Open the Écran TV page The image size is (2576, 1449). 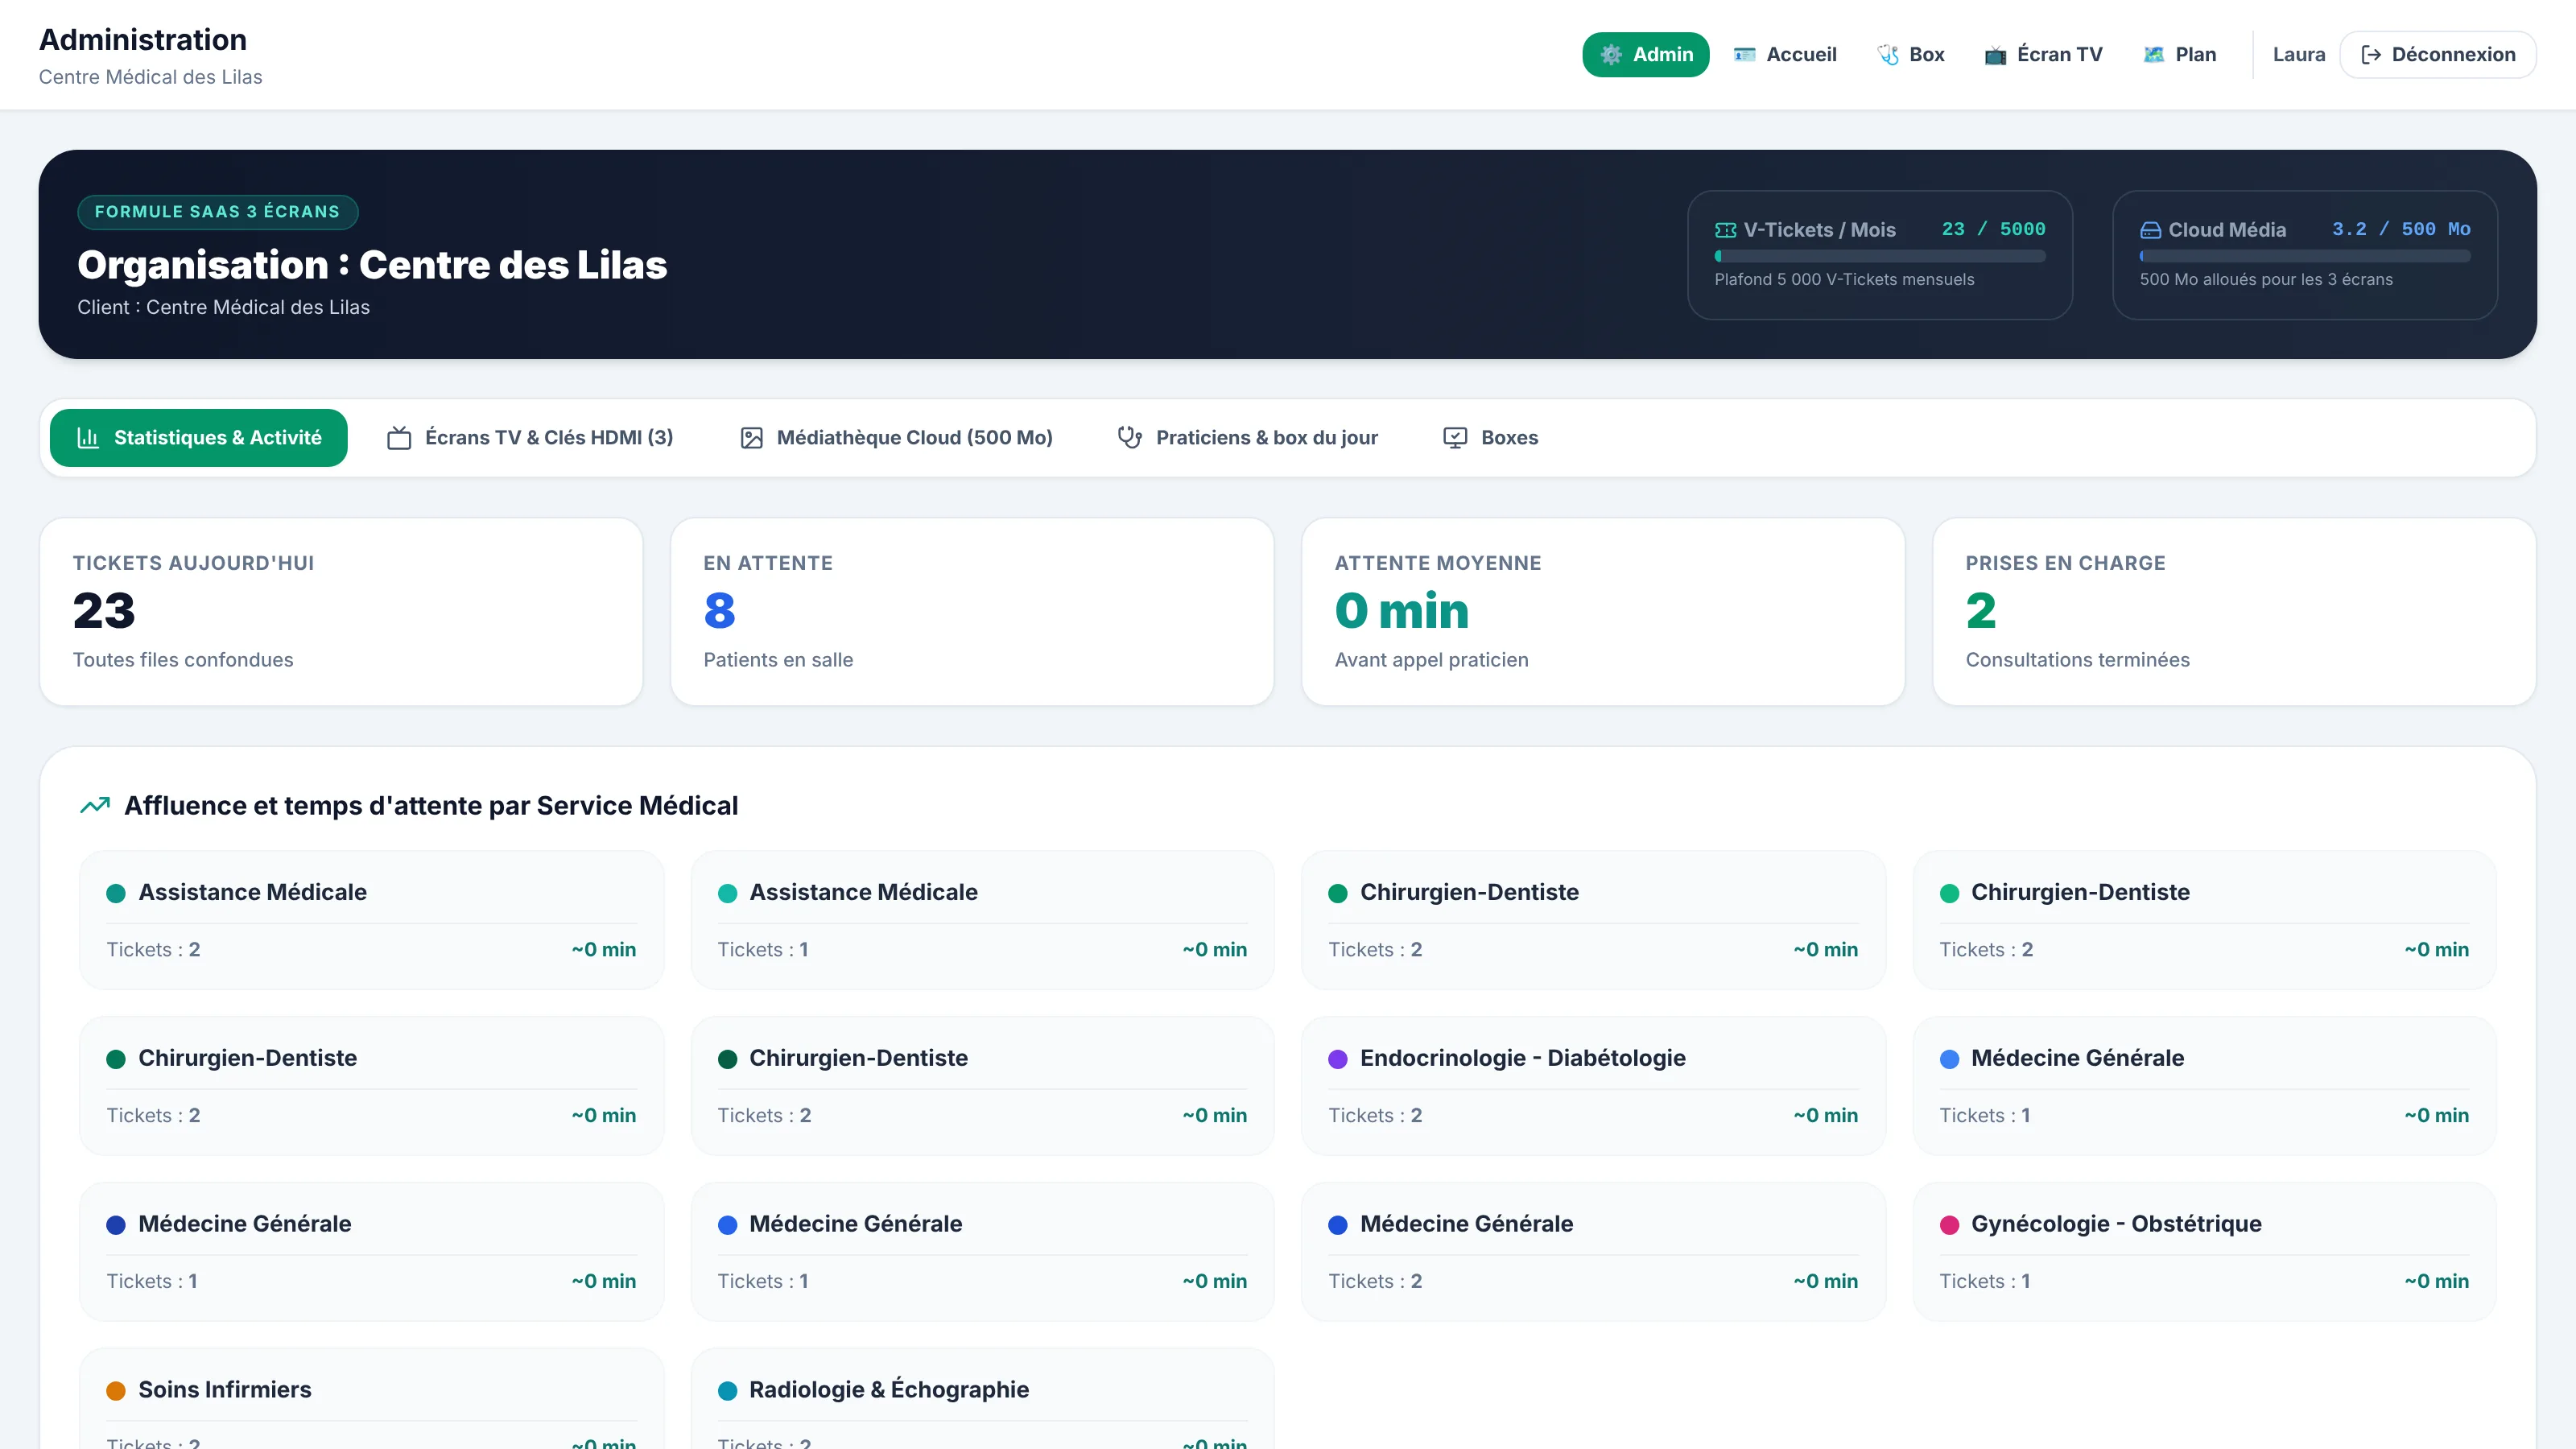click(x=2043, y=54)
